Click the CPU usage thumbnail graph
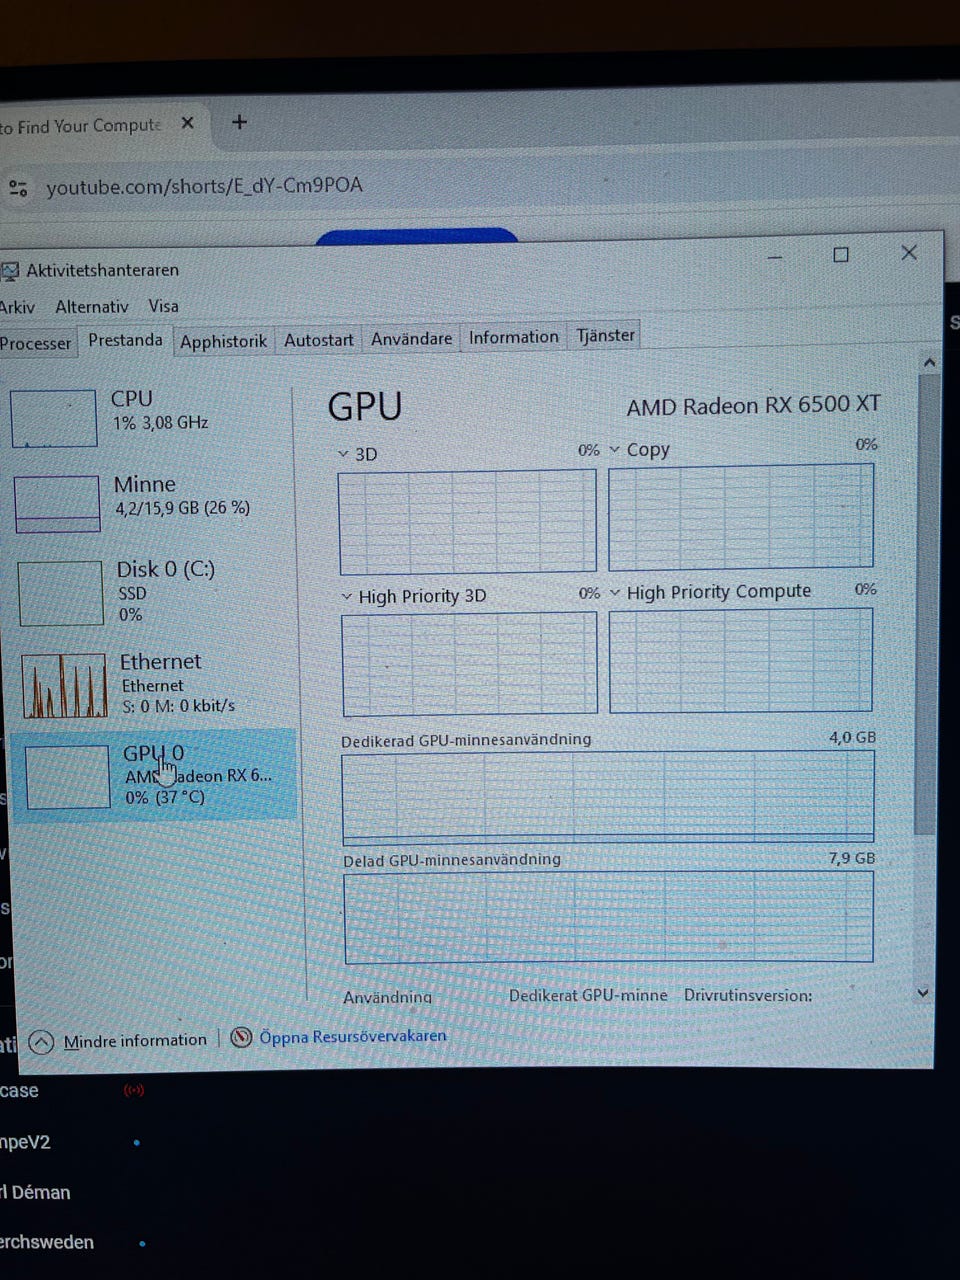 click(x=54, y=418)
